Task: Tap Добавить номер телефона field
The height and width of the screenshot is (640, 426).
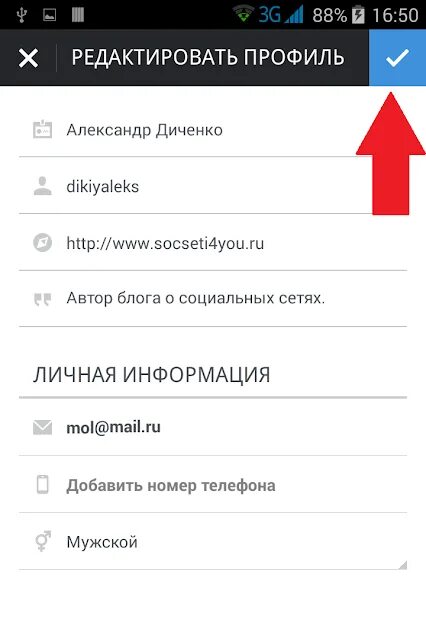Action: (x=213, y=485)
